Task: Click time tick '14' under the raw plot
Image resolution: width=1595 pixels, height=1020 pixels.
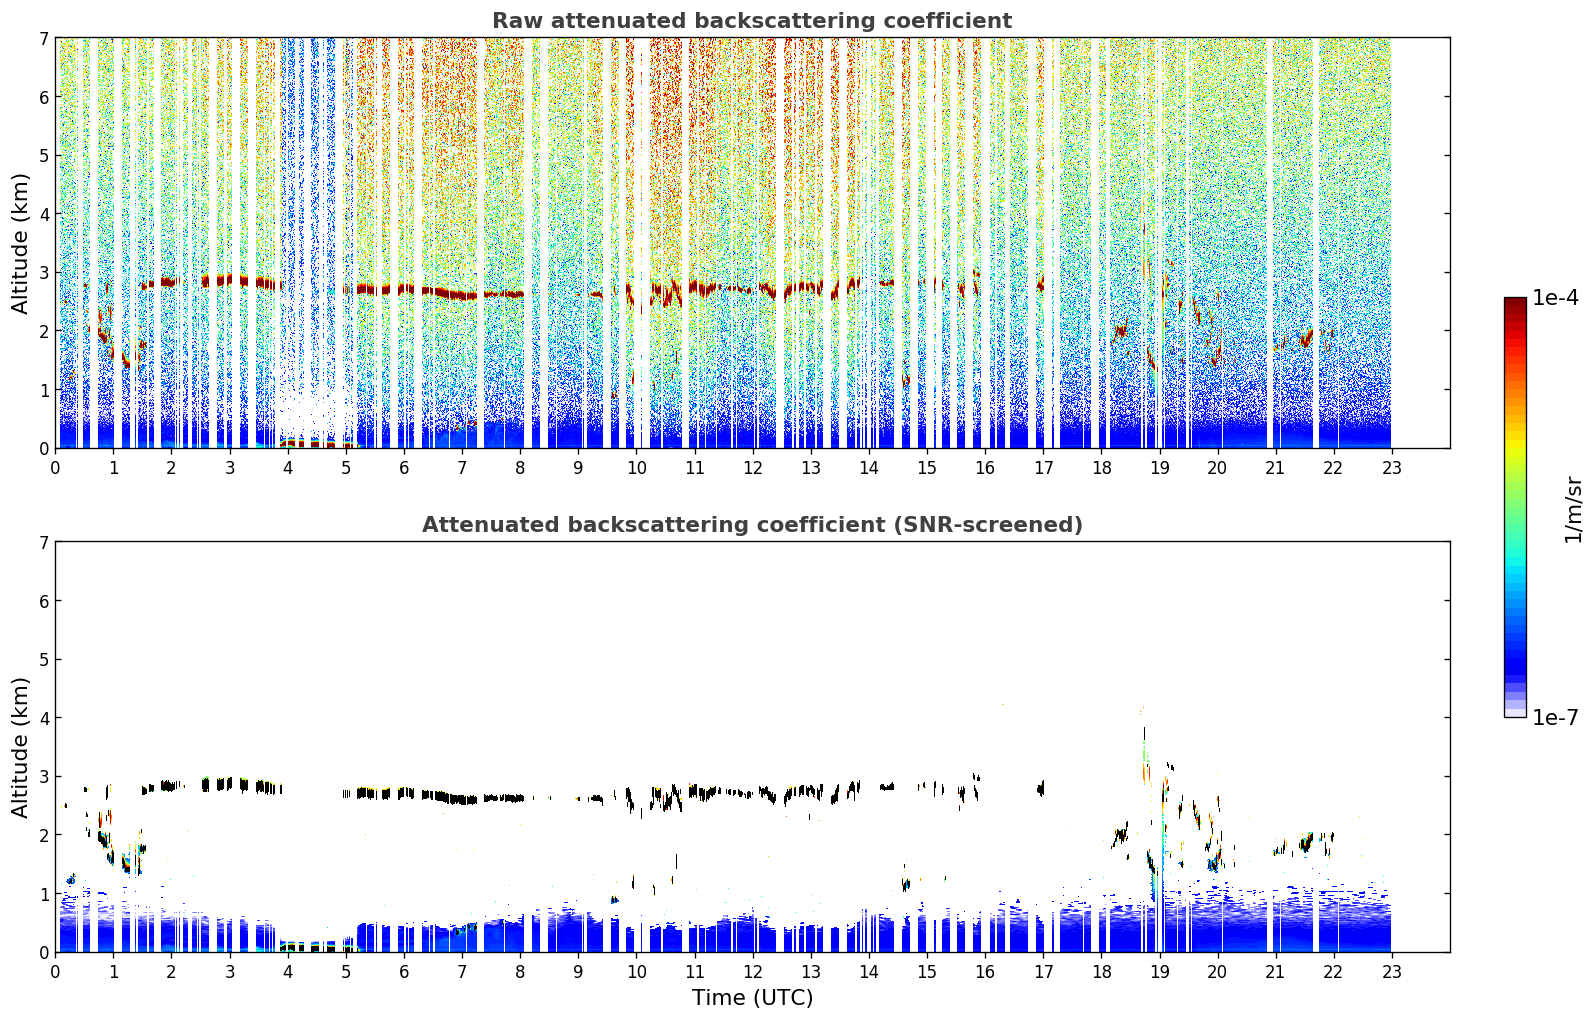Action: (x=869, y=468)
